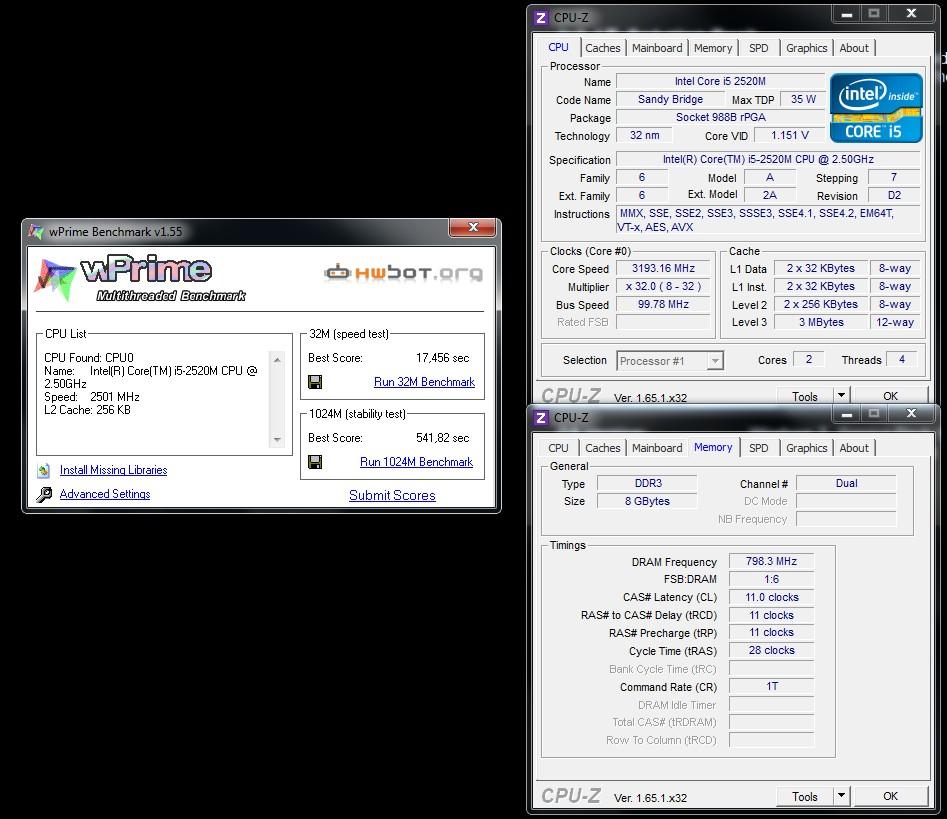Open About tab in upper CPU-Z

coord(854,48)
